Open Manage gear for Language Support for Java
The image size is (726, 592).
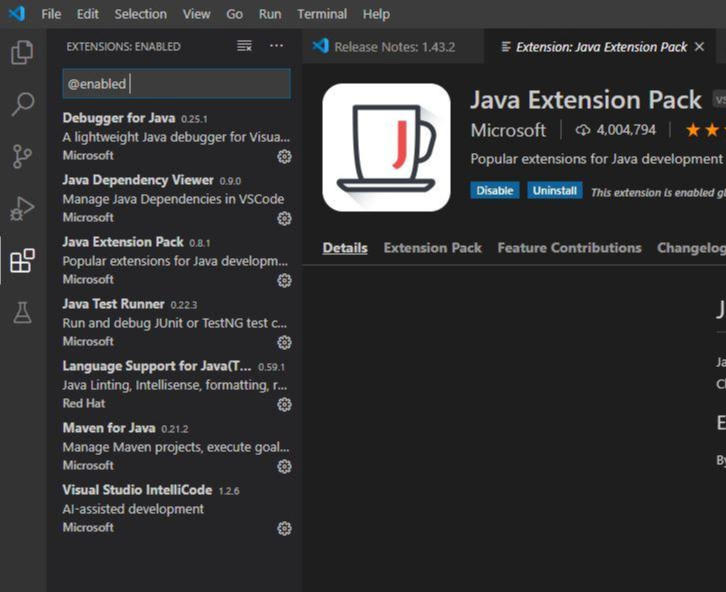click(x=284, y=405)
